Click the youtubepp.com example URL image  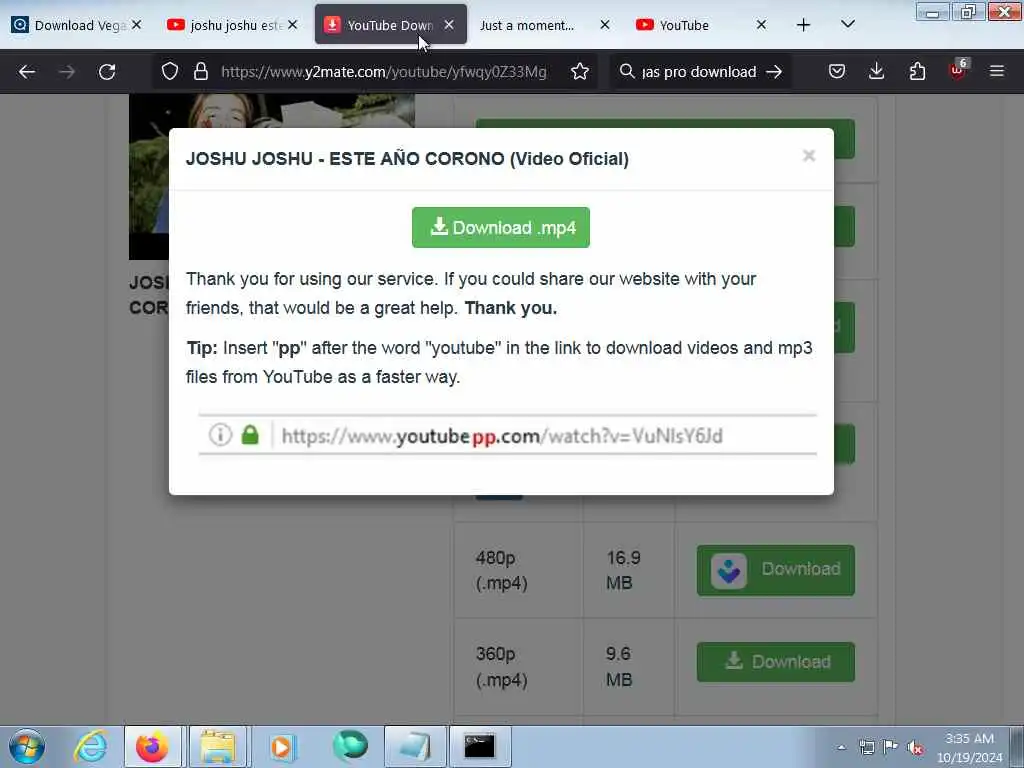(507, 434)
